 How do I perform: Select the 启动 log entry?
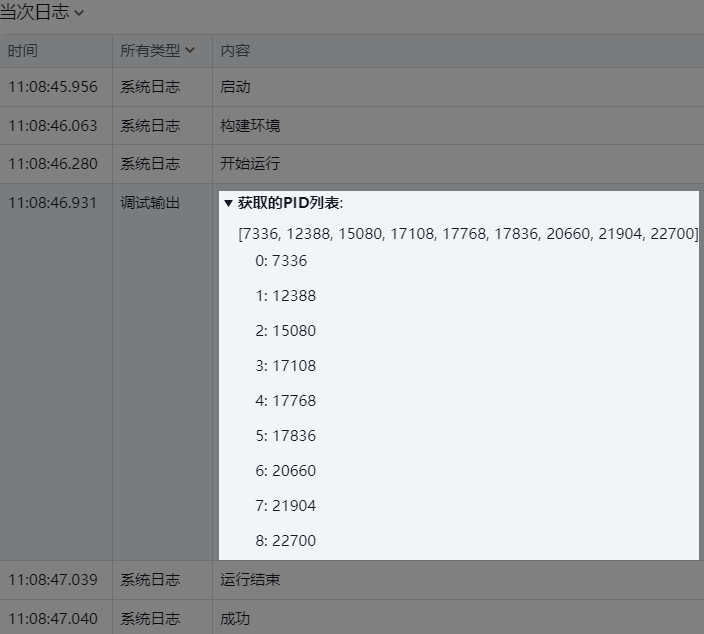coord(235,87)
